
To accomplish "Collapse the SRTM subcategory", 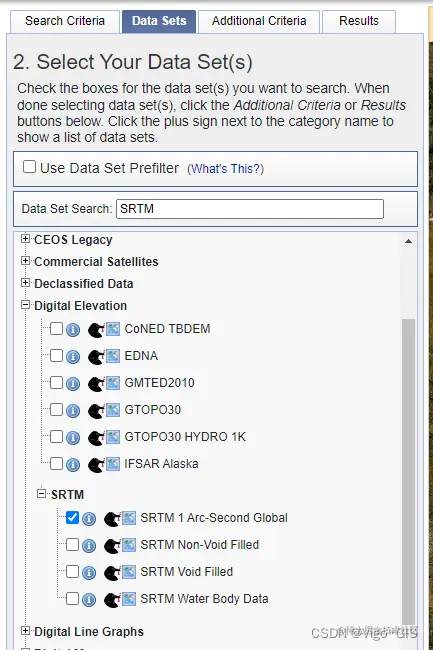I will click(41, 493).
